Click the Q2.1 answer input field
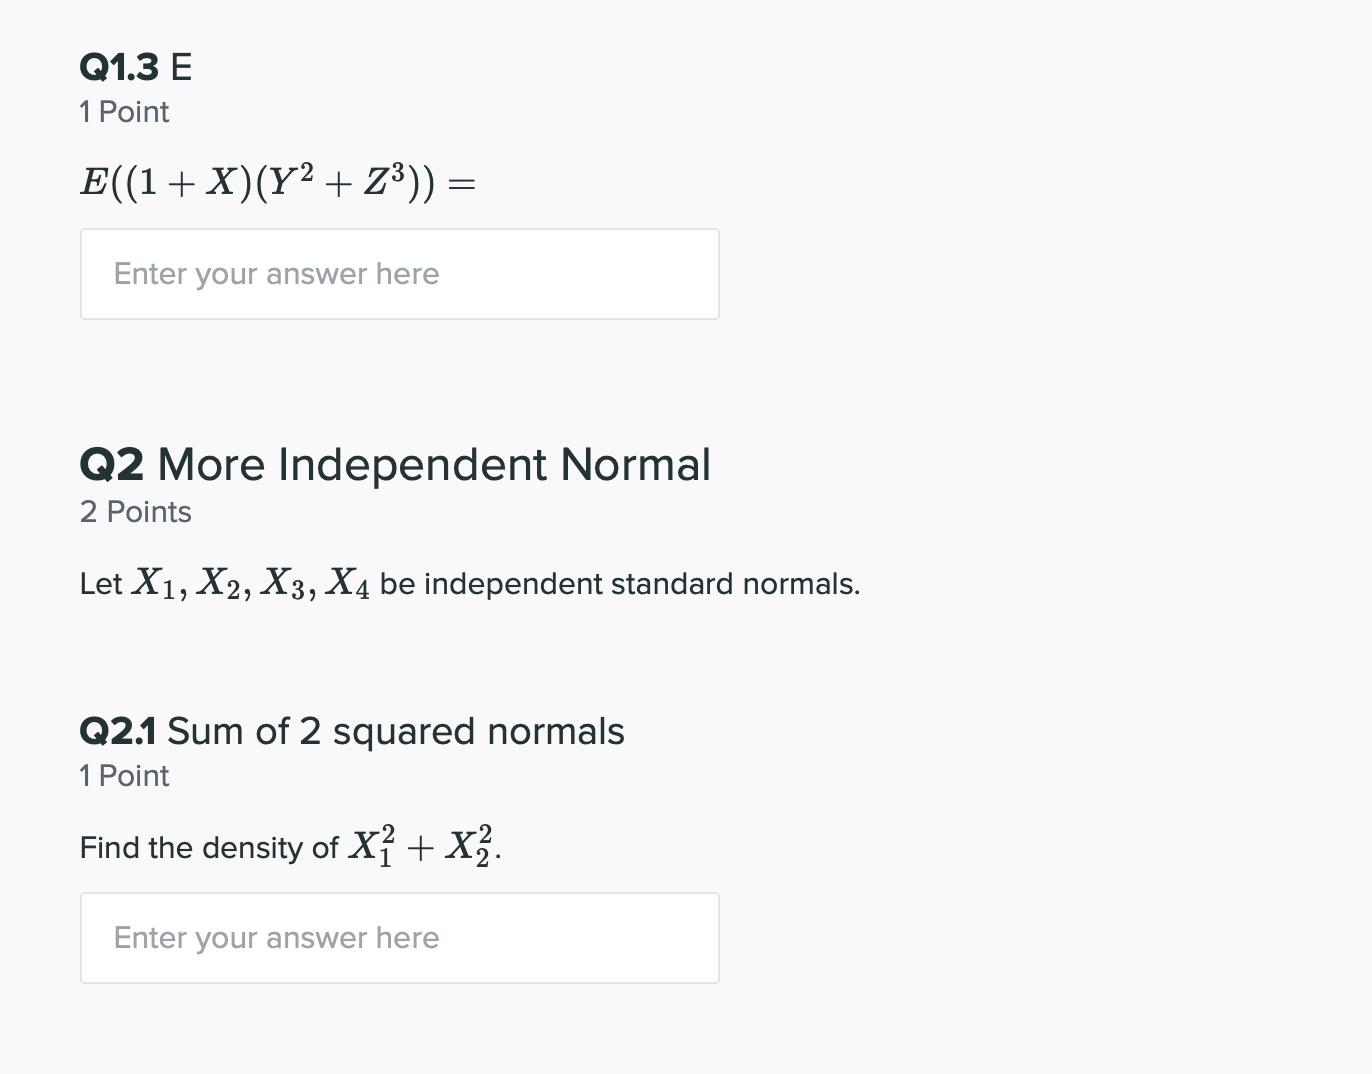This screenshot has height=1074, width=1372. (400, 937)
